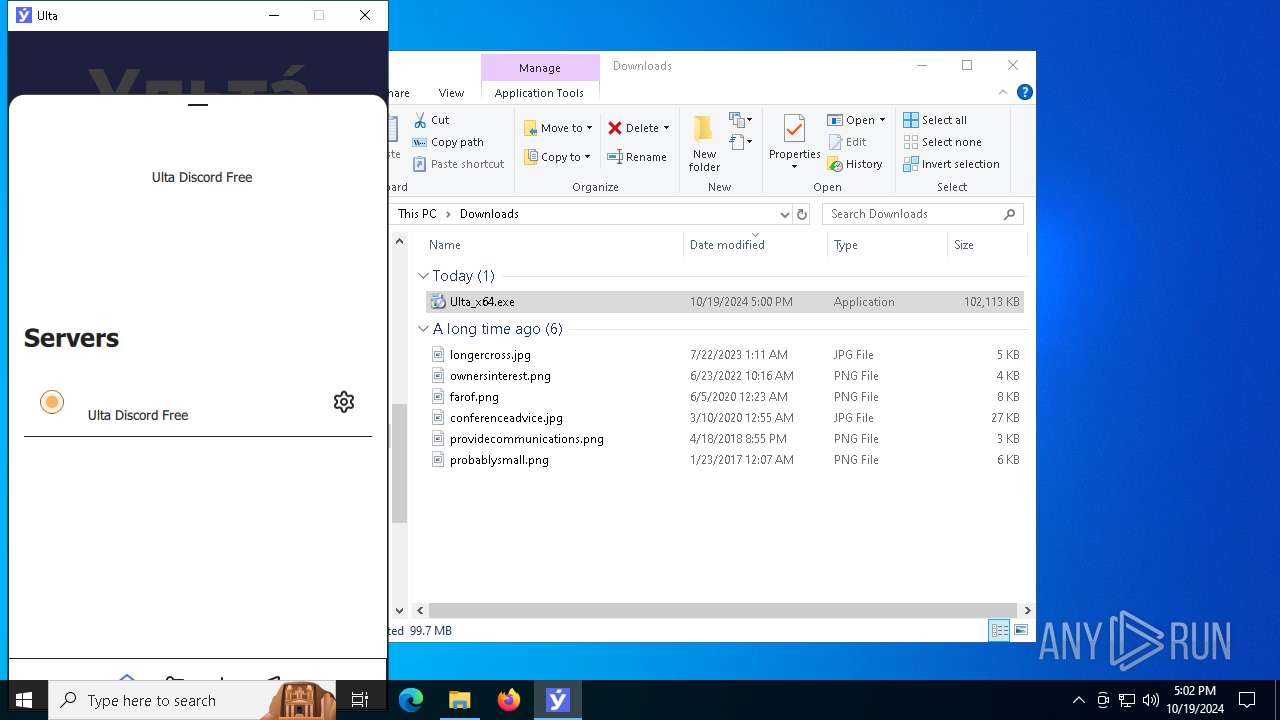This screenshot has height=720, width=1280.
Task: Sort files by the Size column
Action: (964, 245)
